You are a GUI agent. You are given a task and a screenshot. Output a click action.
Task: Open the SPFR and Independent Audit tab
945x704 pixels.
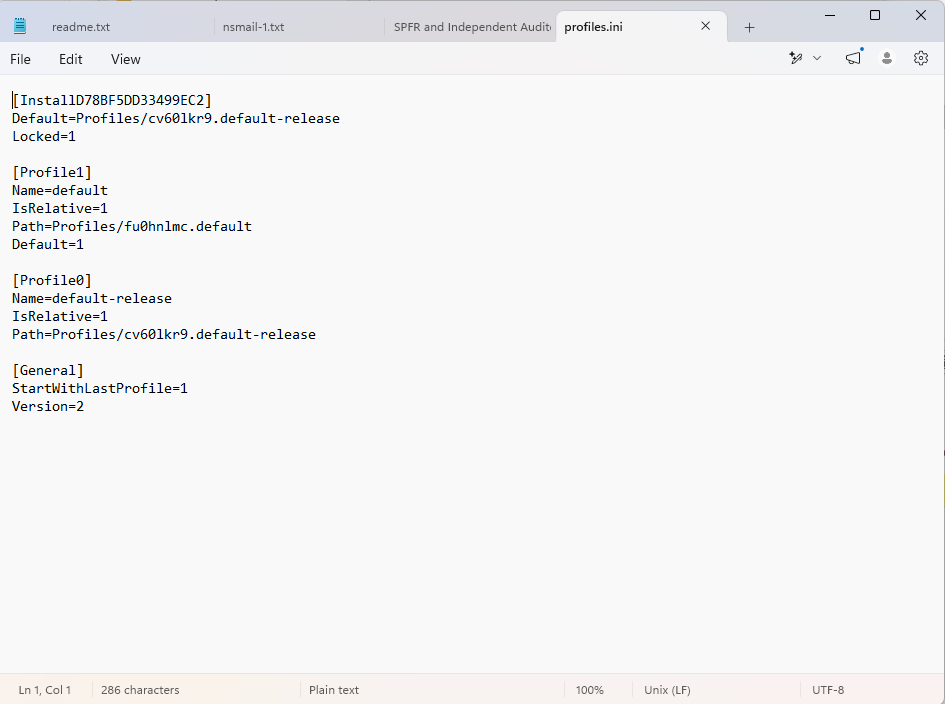471,27
